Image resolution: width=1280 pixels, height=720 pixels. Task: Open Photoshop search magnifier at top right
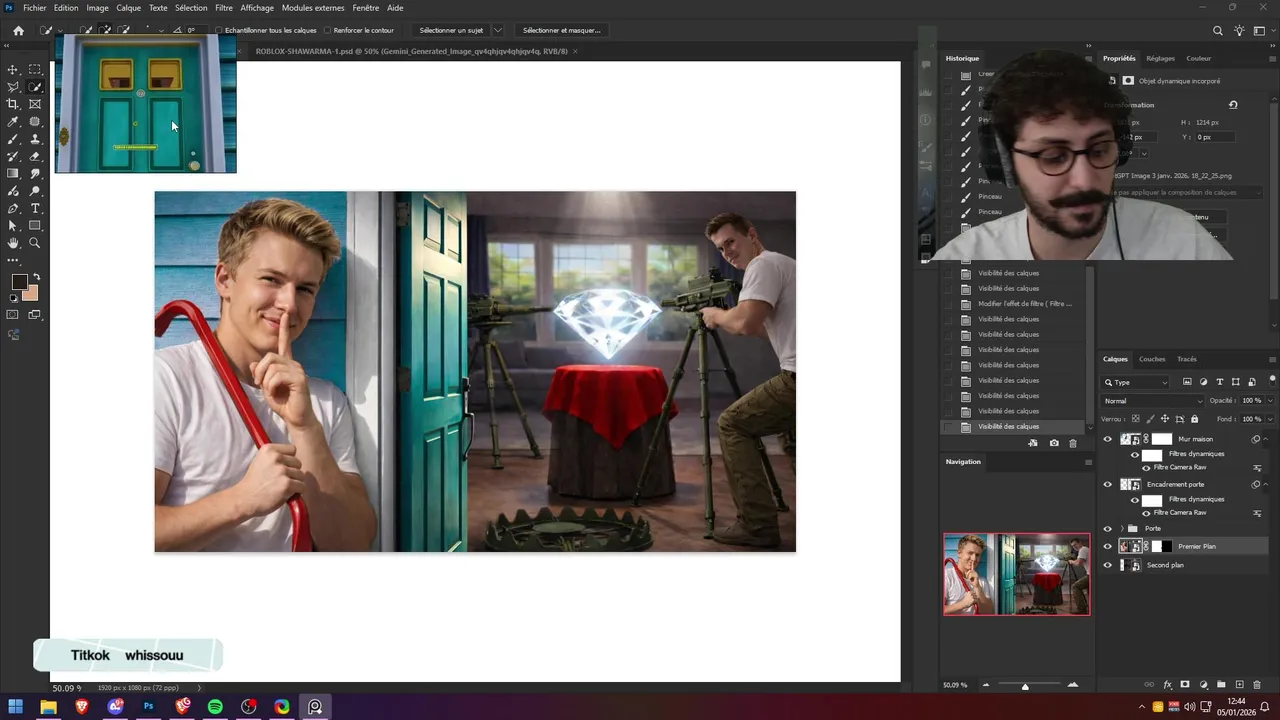[1217, 31]
